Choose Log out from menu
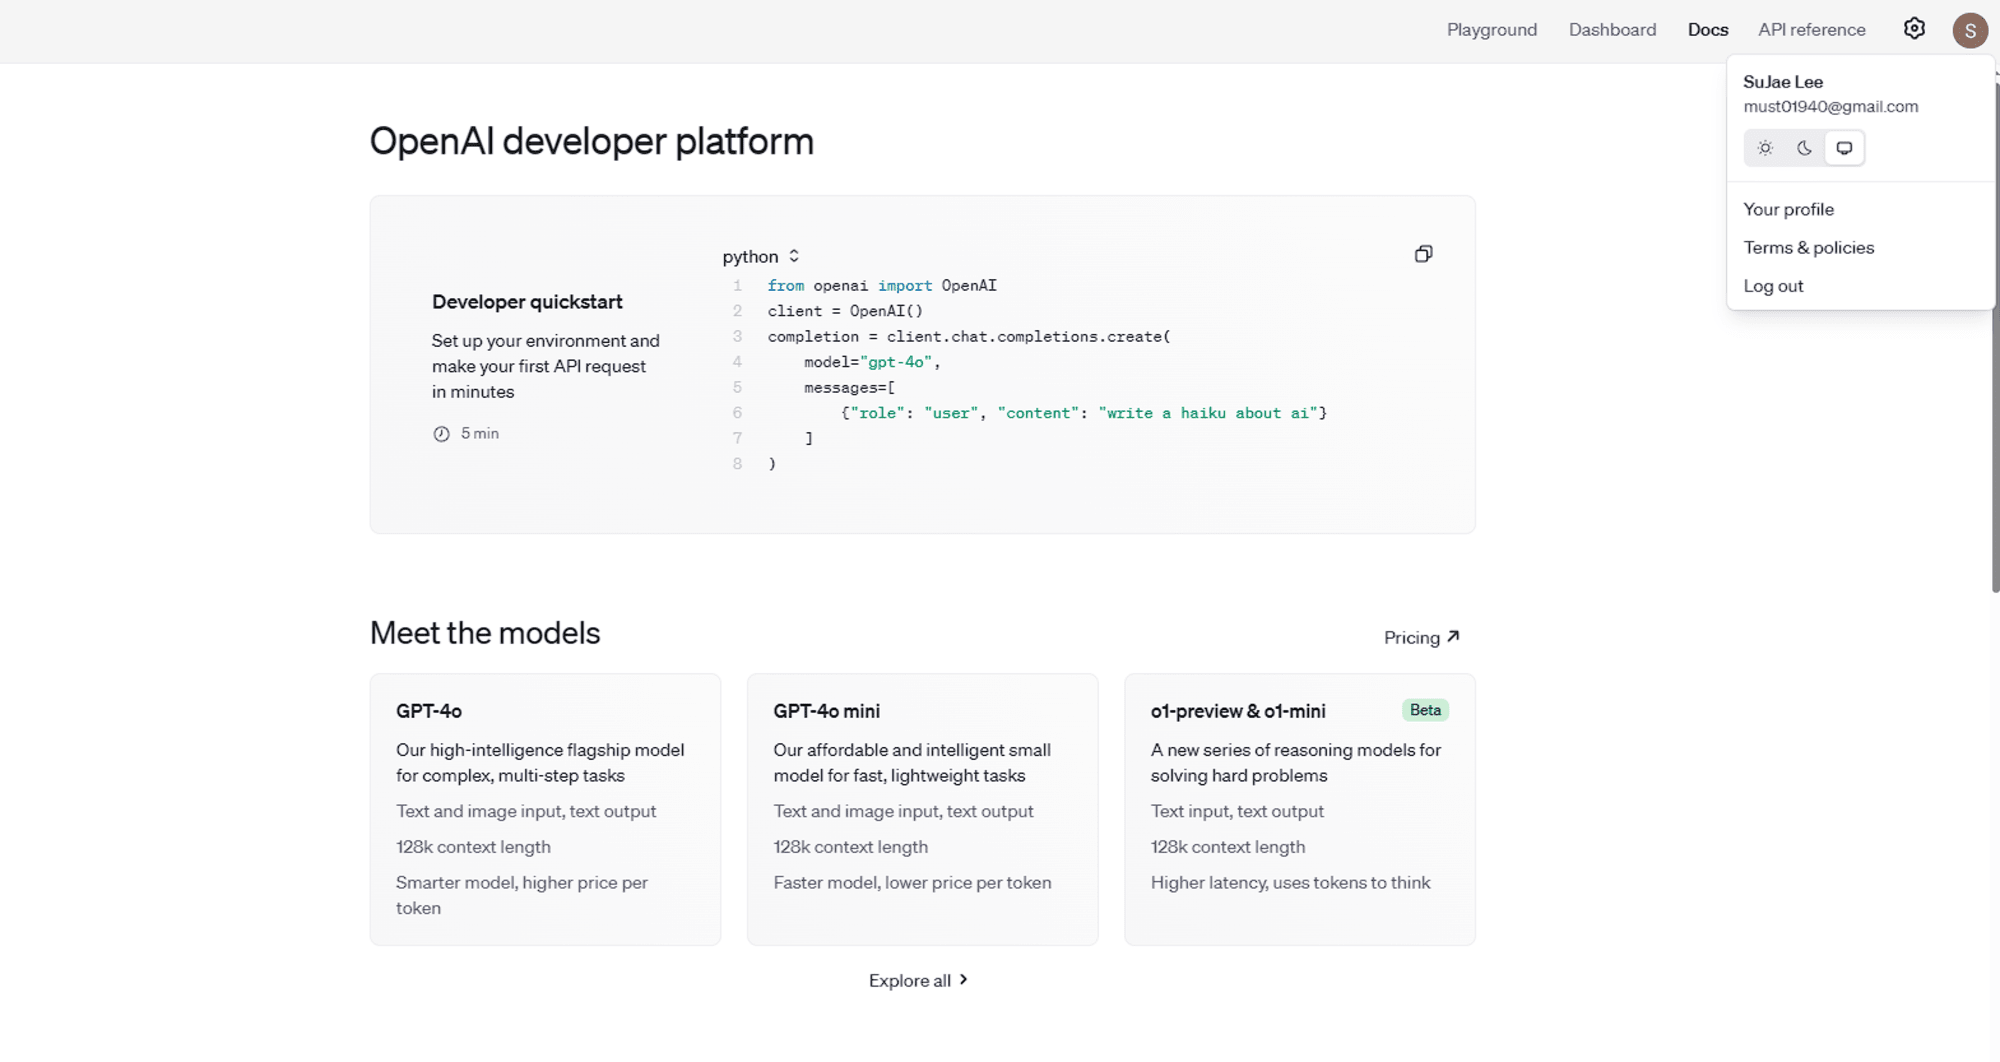 coord(1773,286)
